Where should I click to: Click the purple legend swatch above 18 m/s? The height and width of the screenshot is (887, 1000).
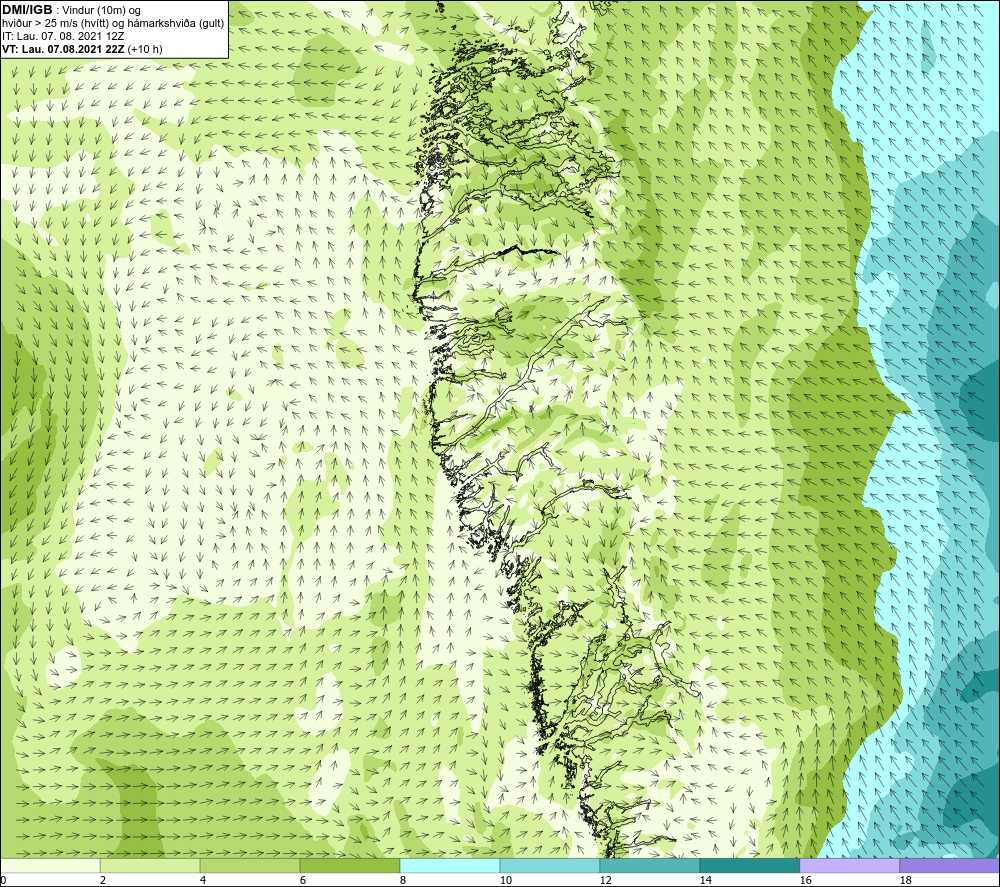(949, 865)
